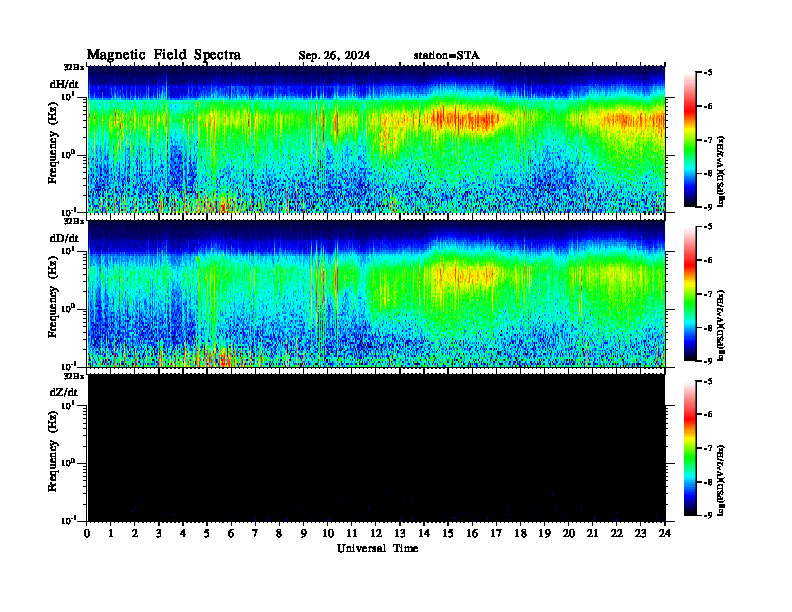The width and height of the screenshot is (792, 612).
Task: Click hour tick label "19" on time axis
Action: click(x=544, y=534)
